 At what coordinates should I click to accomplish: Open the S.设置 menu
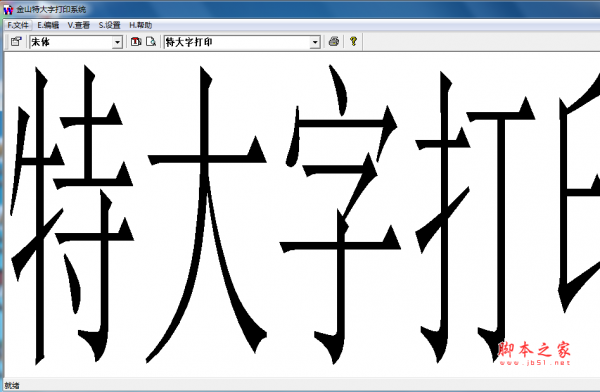click(109, 25)
